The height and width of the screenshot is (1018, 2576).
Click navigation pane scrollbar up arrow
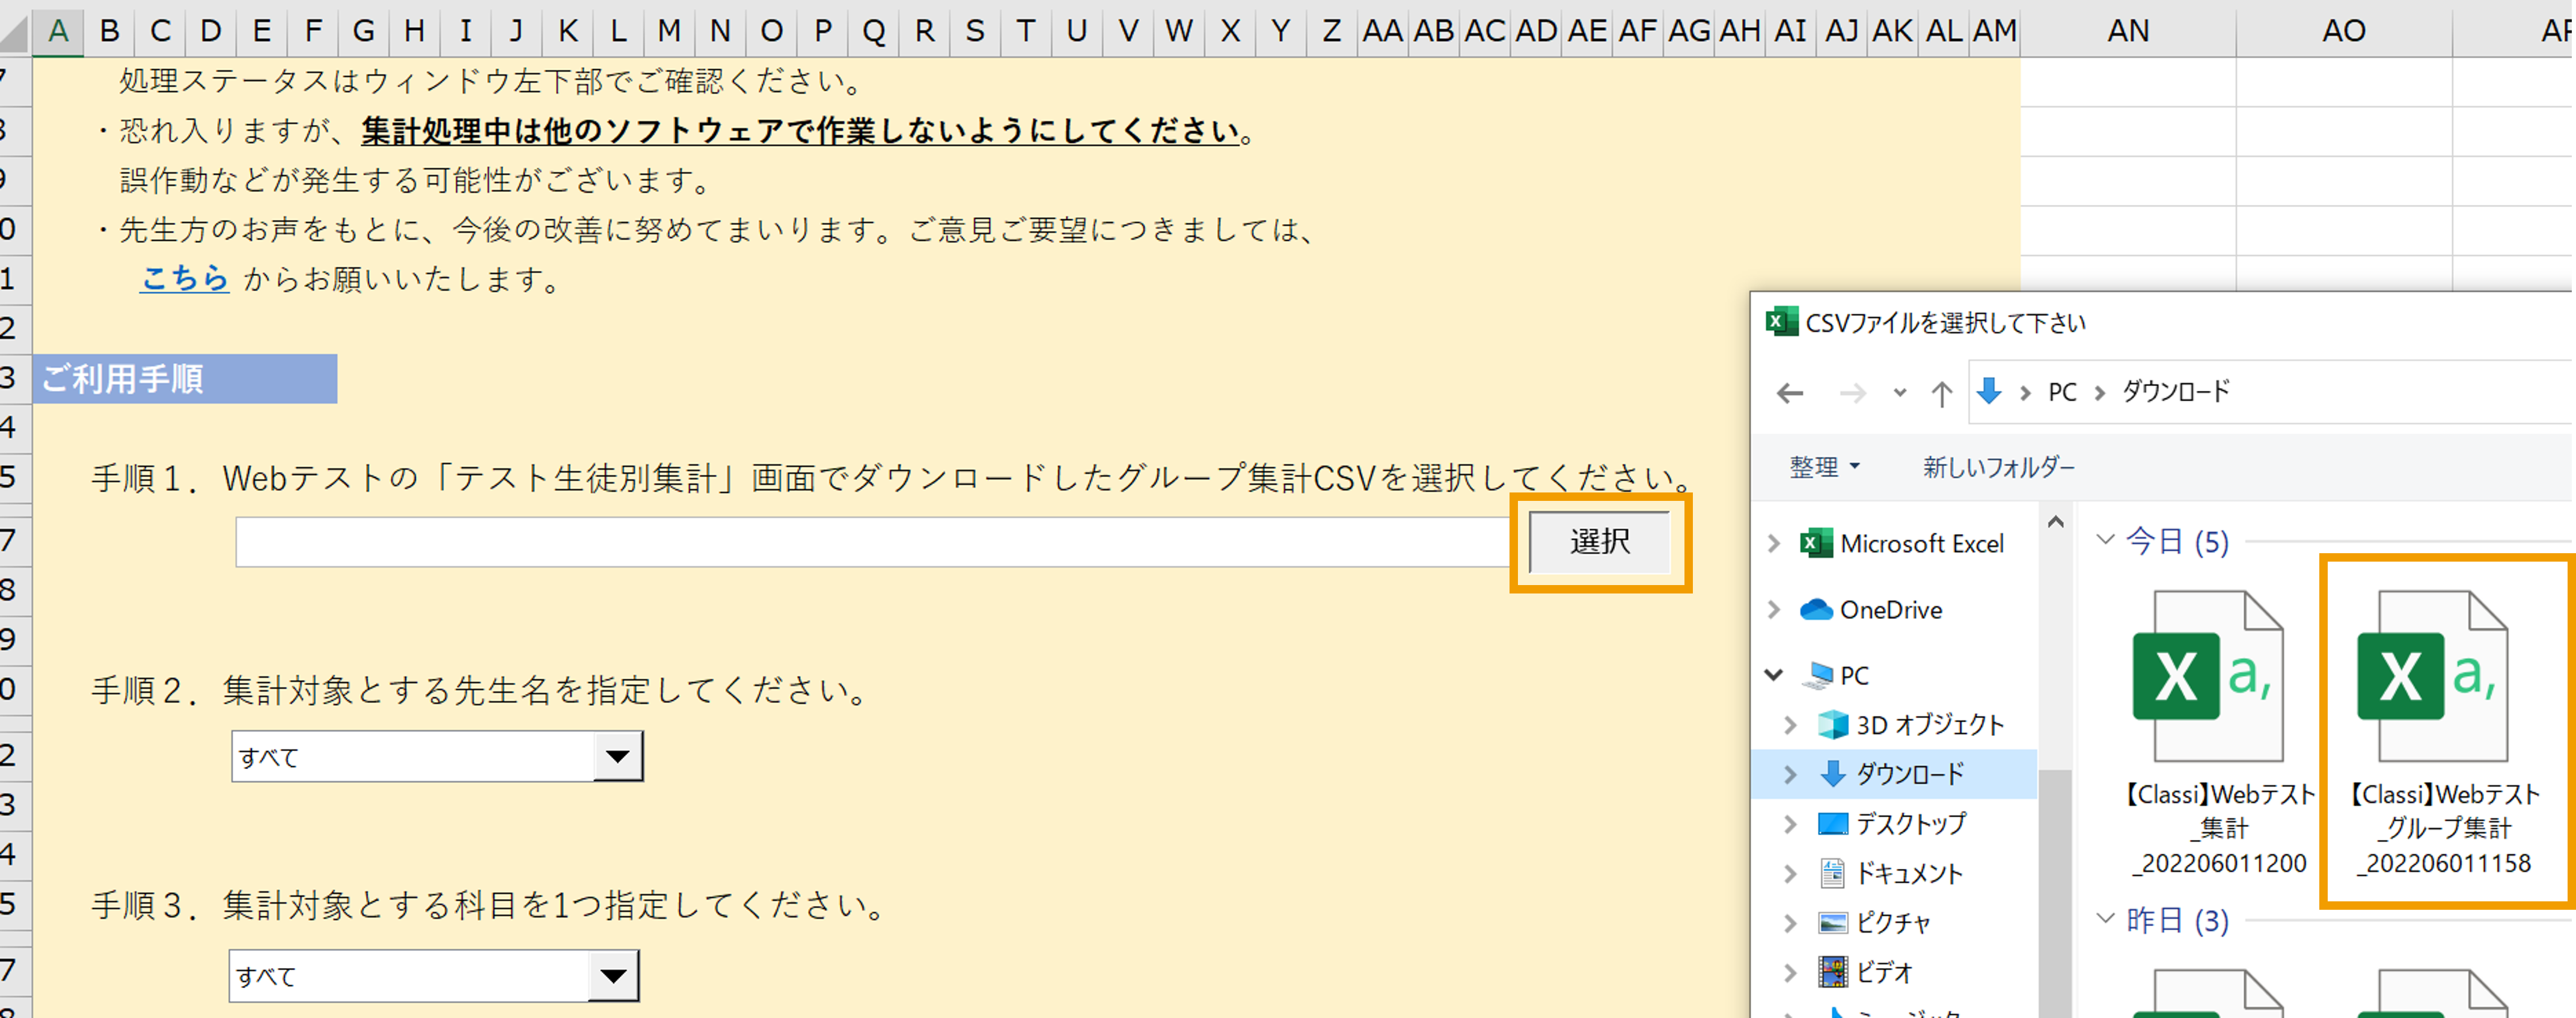pos(2055,522)
